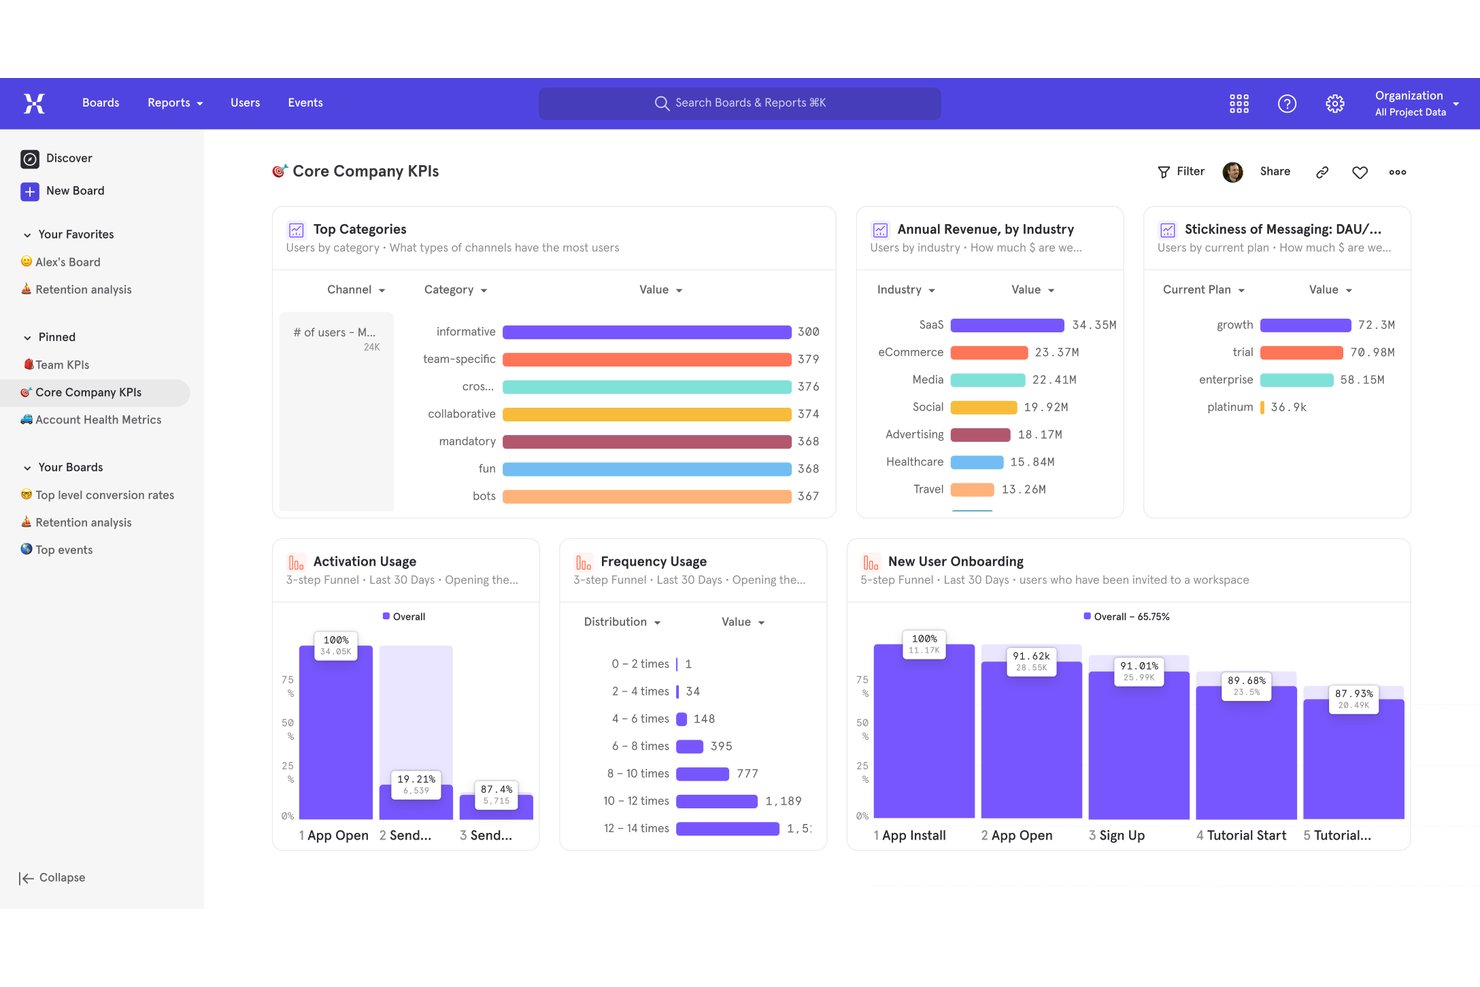Select Core Company KPIs in sidebar

click(x=95, y=393)
